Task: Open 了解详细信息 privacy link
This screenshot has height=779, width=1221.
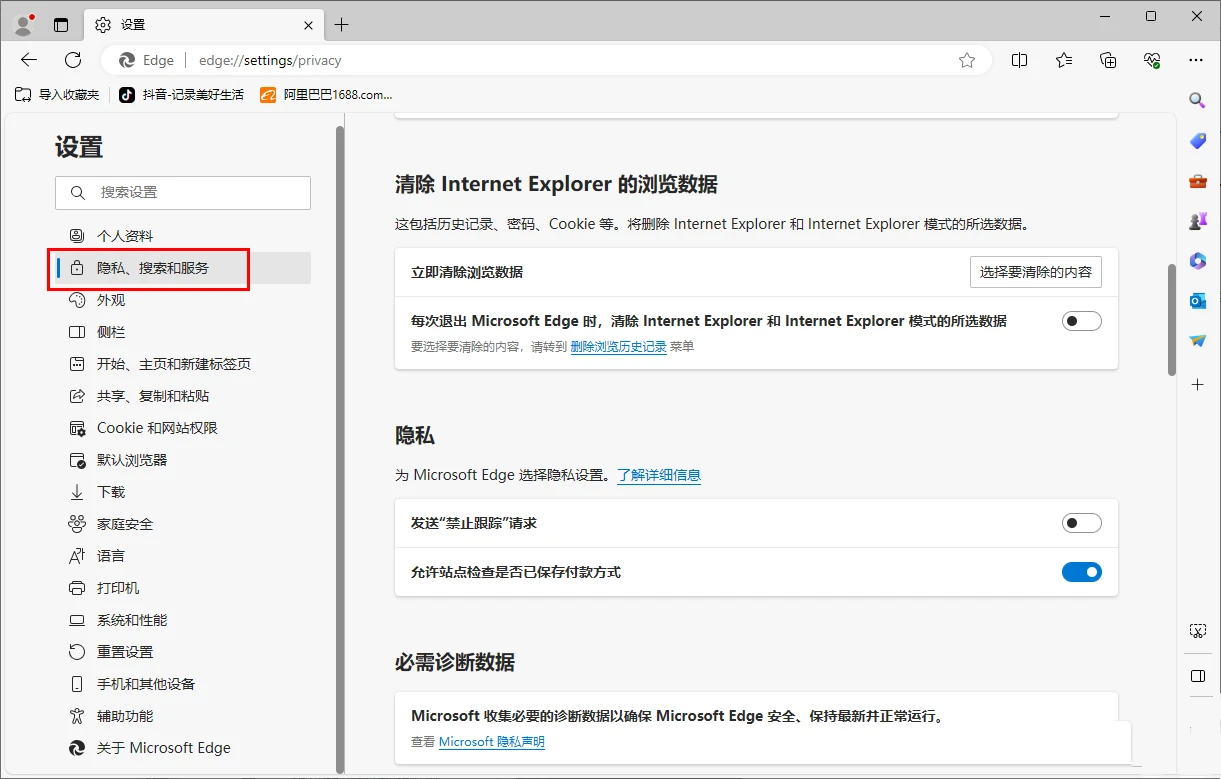Action: tap(659, 475)
